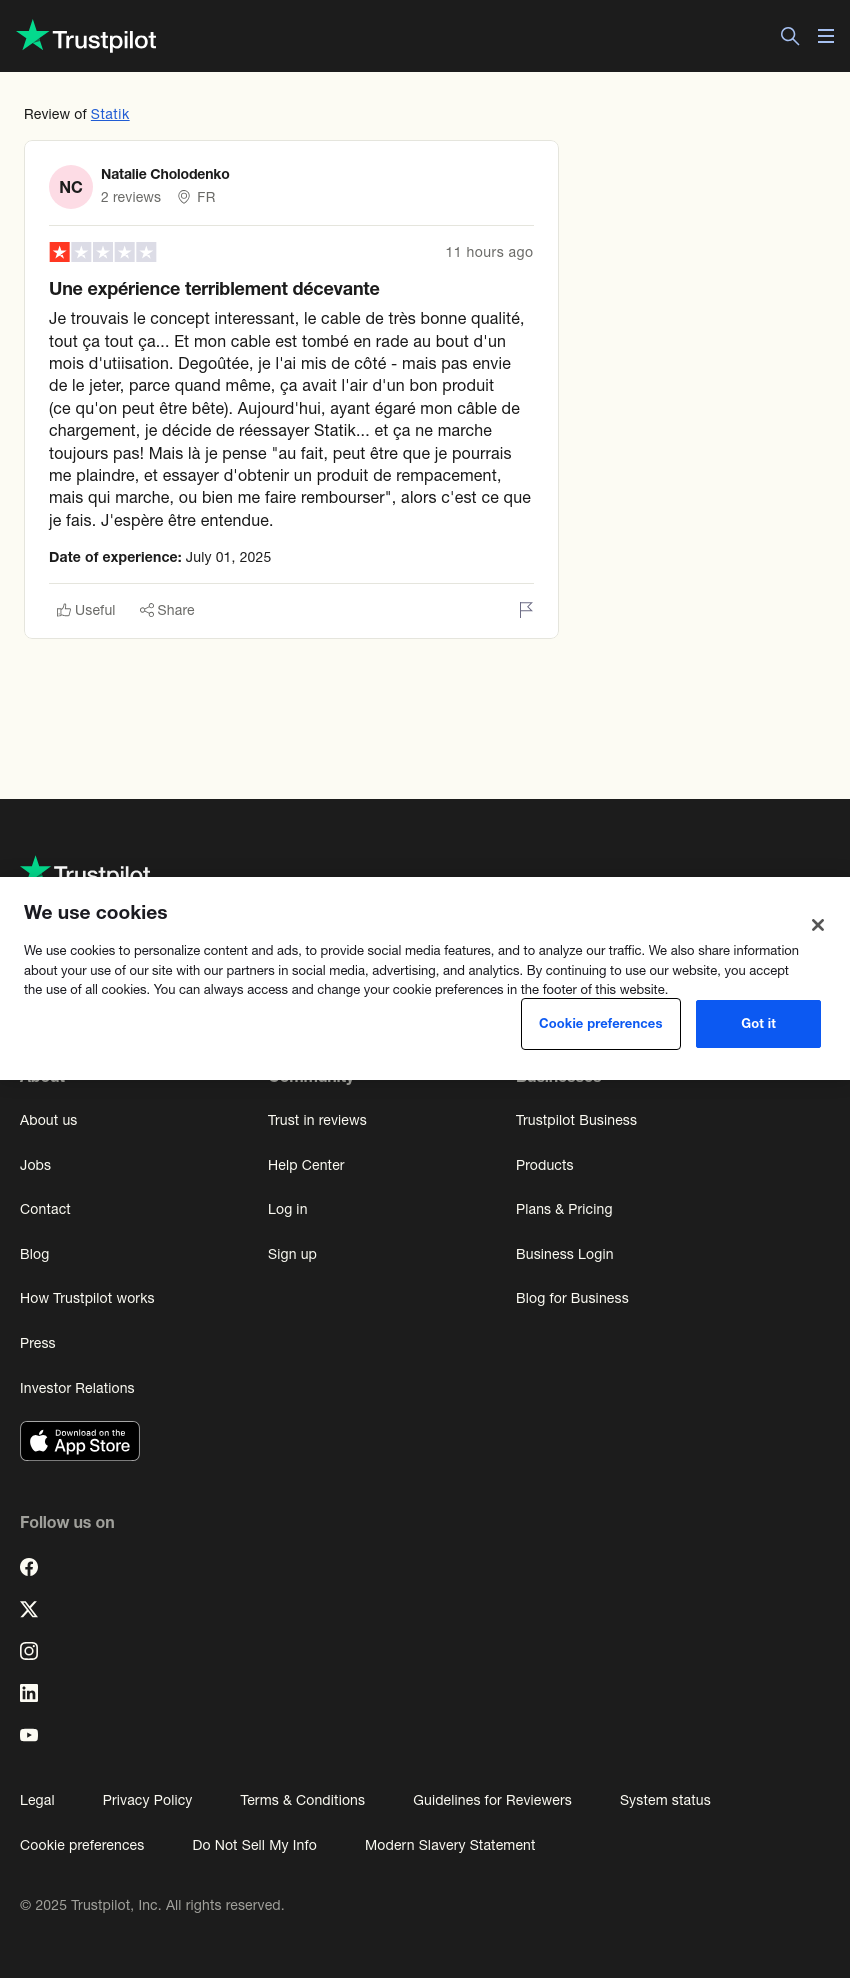850x1978 pixels.
Task: Click the 2025 Trustpilot copyright text
Action: [x=152, y=1905]
